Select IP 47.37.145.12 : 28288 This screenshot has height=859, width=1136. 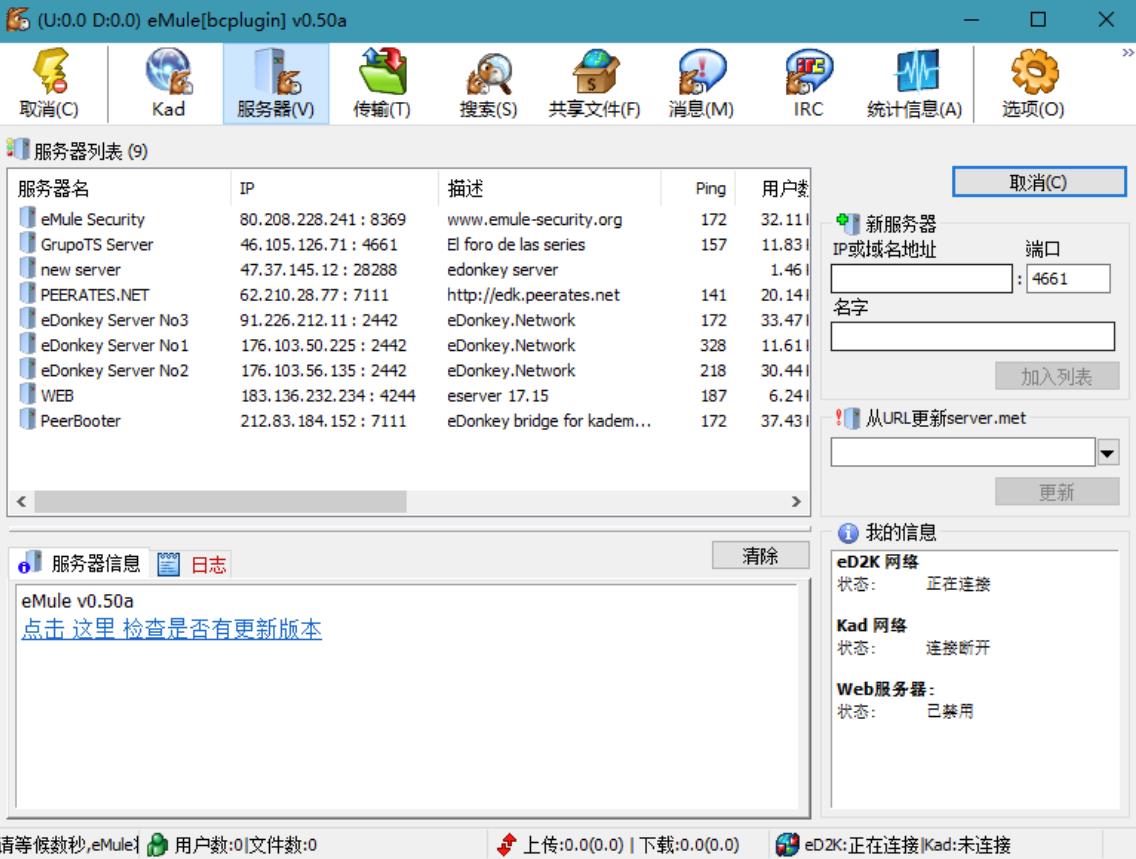318,269
